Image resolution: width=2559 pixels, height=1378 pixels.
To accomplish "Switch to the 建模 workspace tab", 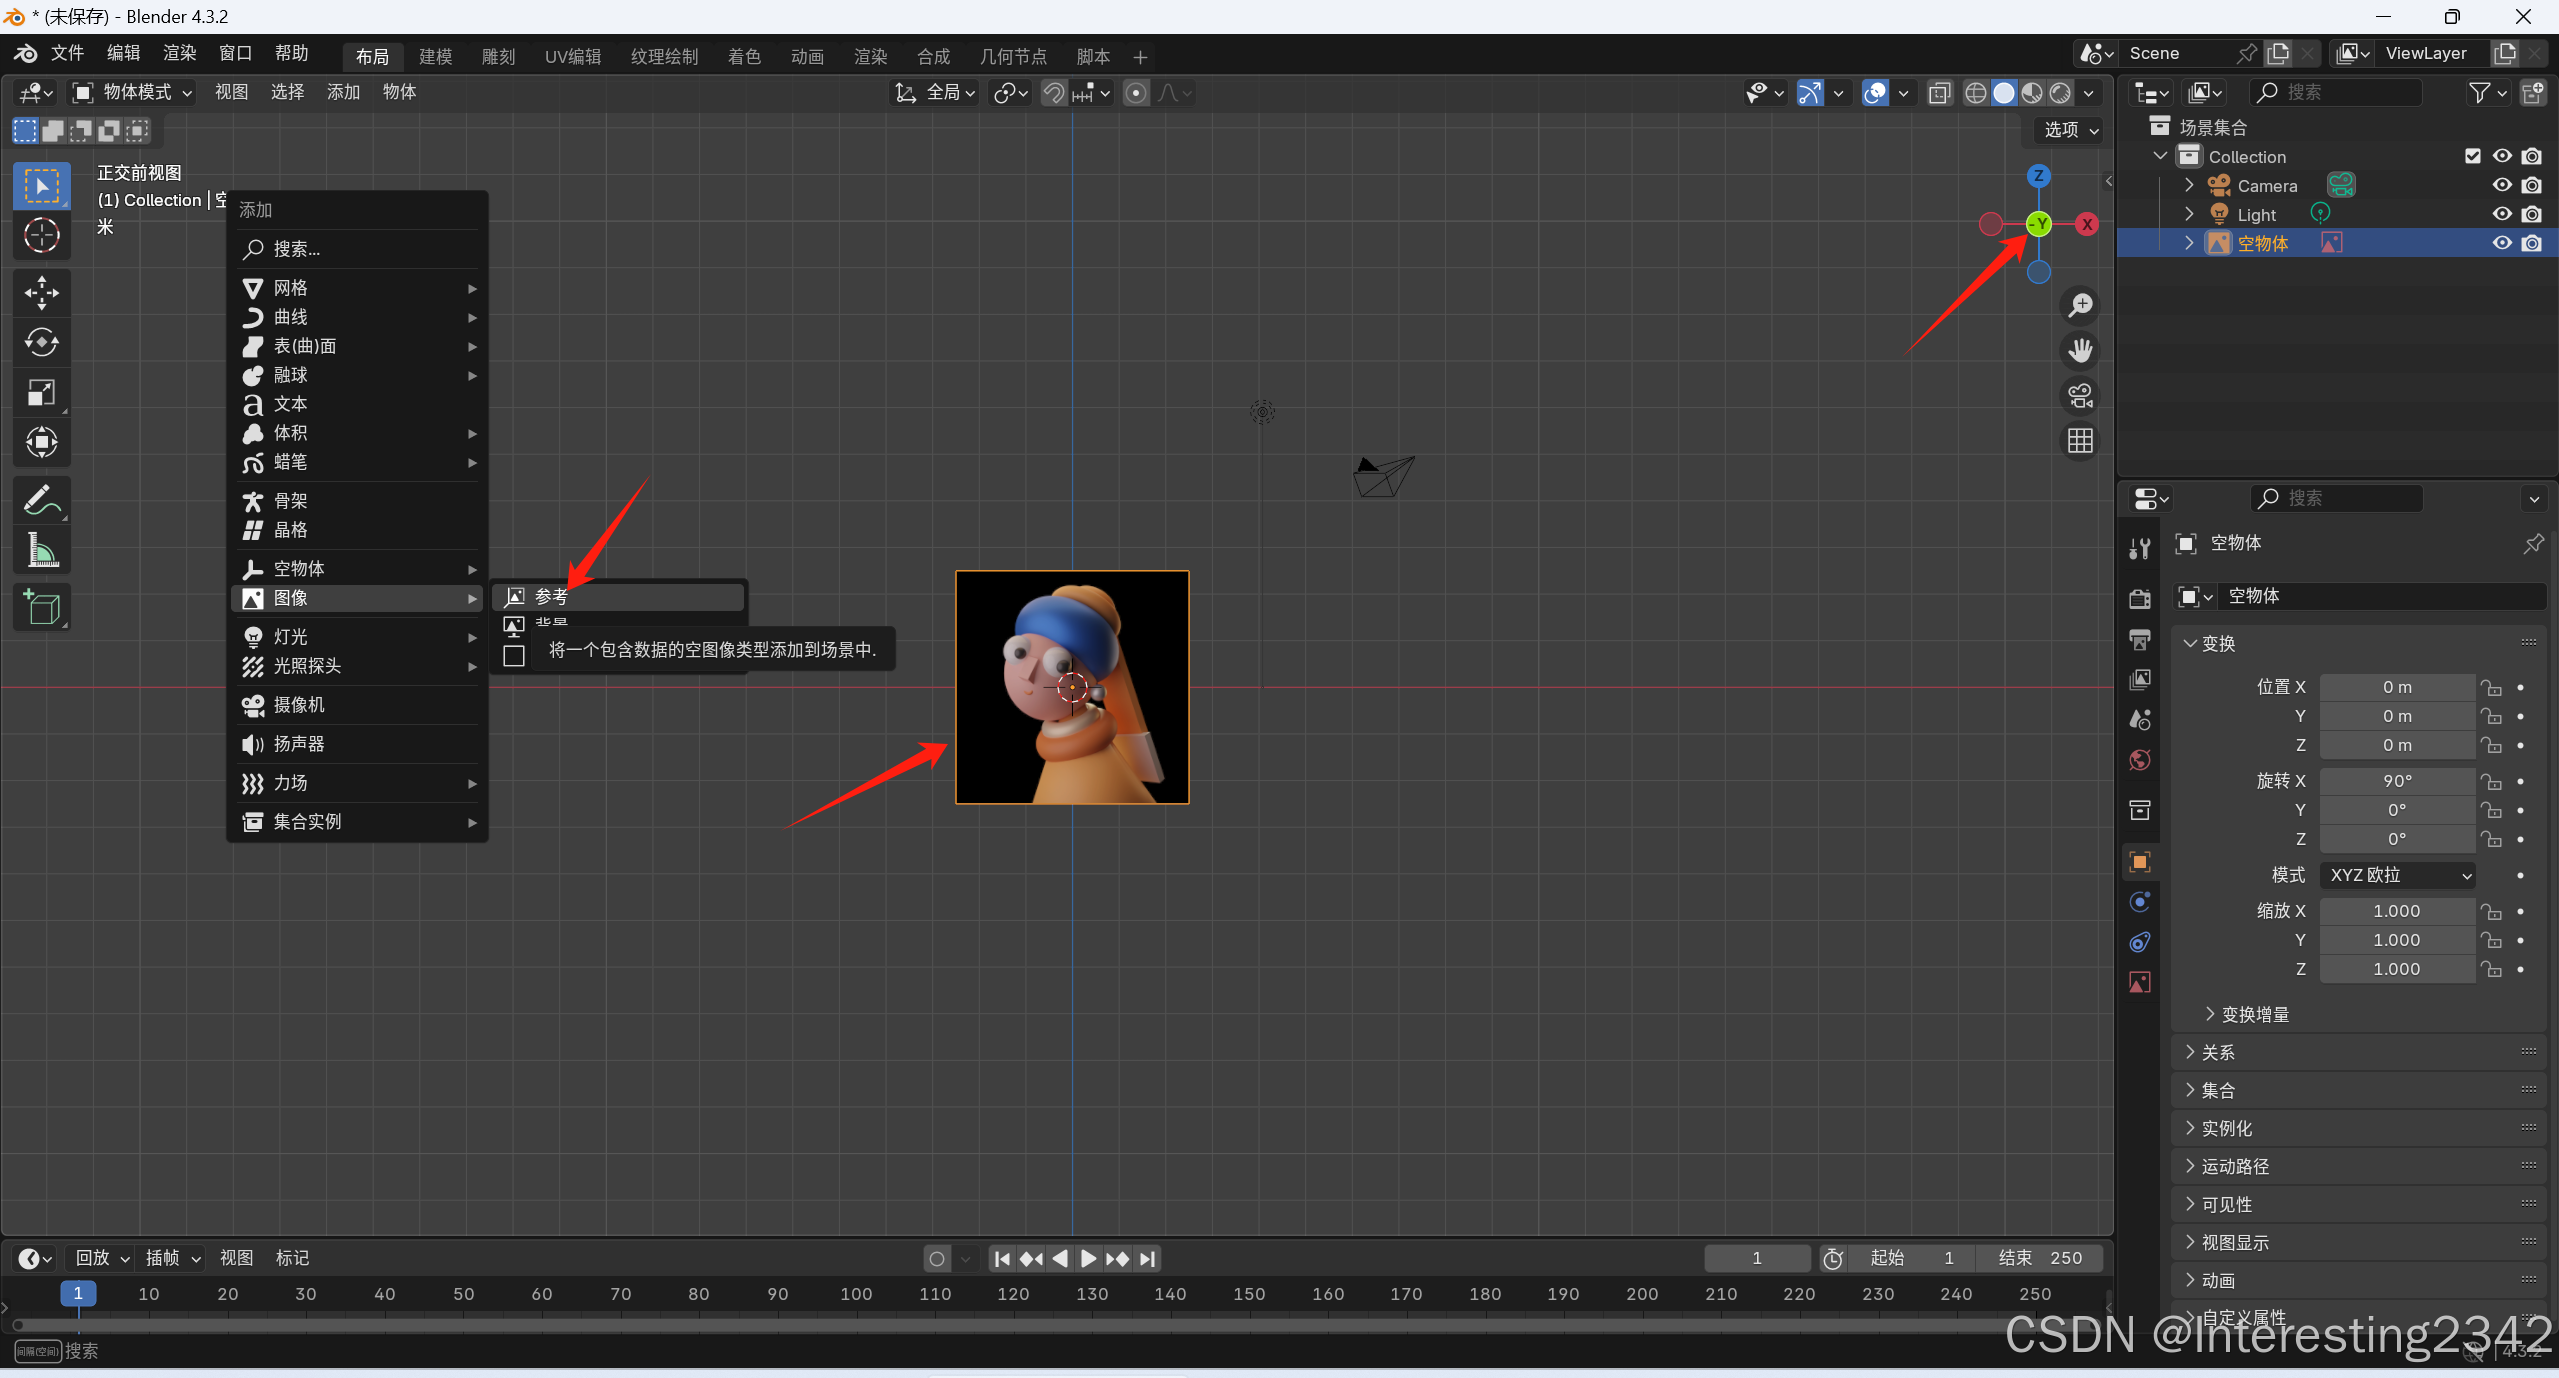I will point(435,57).
